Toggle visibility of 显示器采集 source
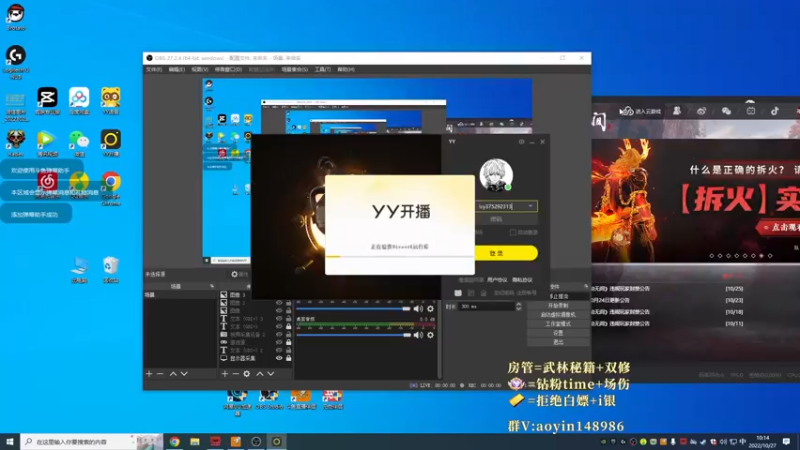 [x=279, y=358]
